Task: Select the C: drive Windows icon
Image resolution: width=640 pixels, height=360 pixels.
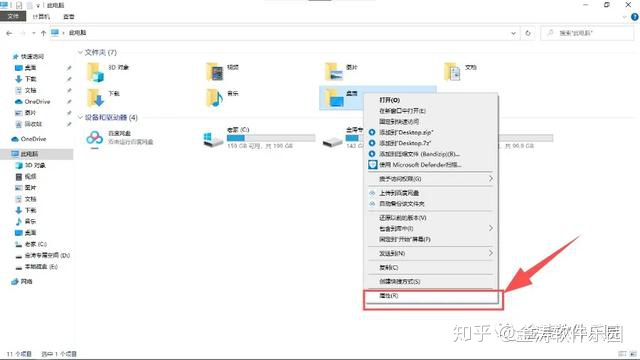Action: pyautogui.click(x=213, y=139)
